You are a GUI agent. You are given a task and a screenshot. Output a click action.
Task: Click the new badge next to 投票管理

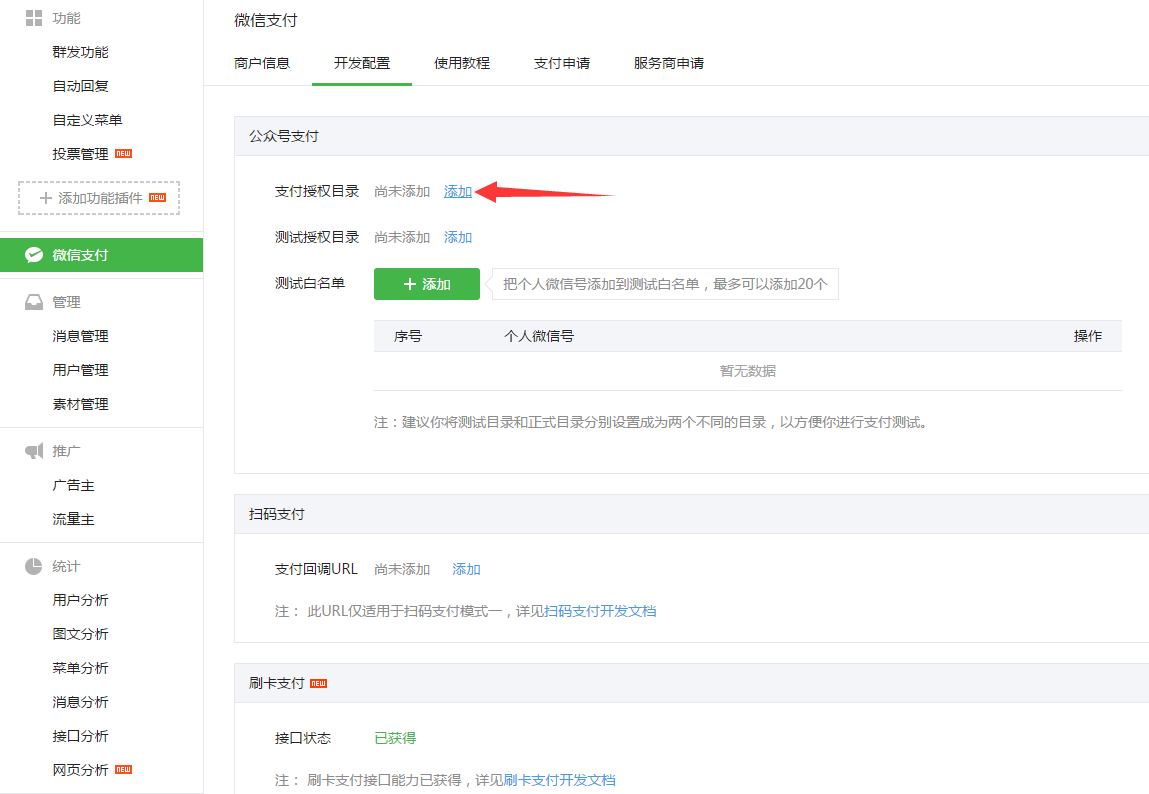[123, 154]
